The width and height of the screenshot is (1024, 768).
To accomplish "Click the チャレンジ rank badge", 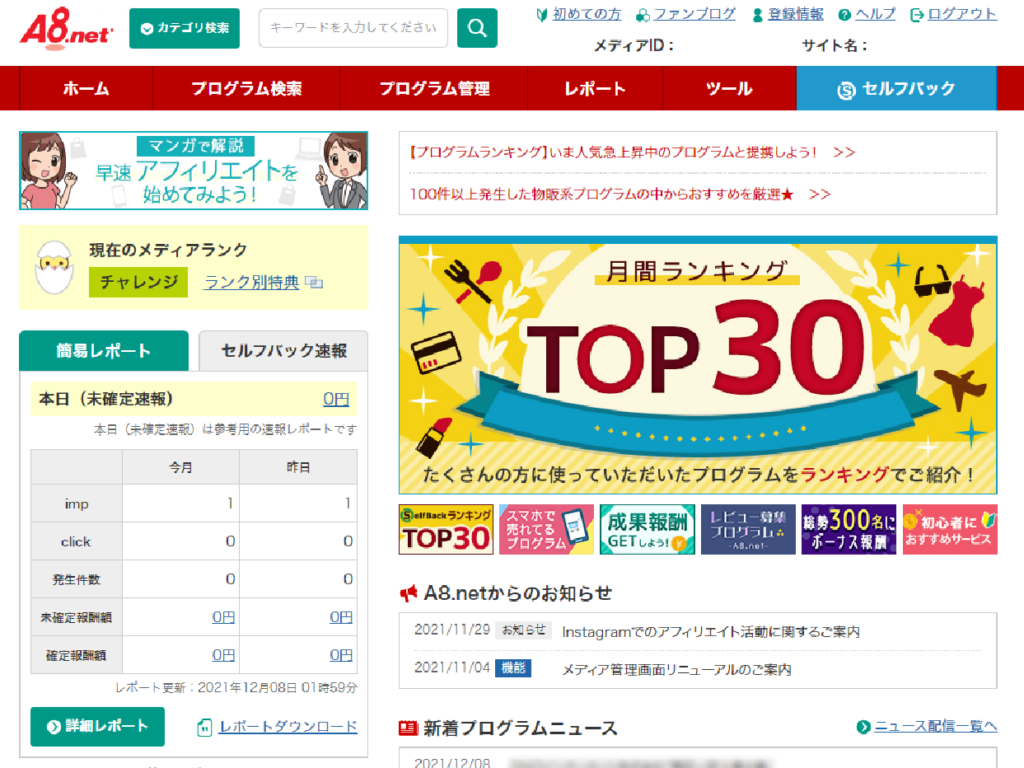I will (x=138, y=282).
